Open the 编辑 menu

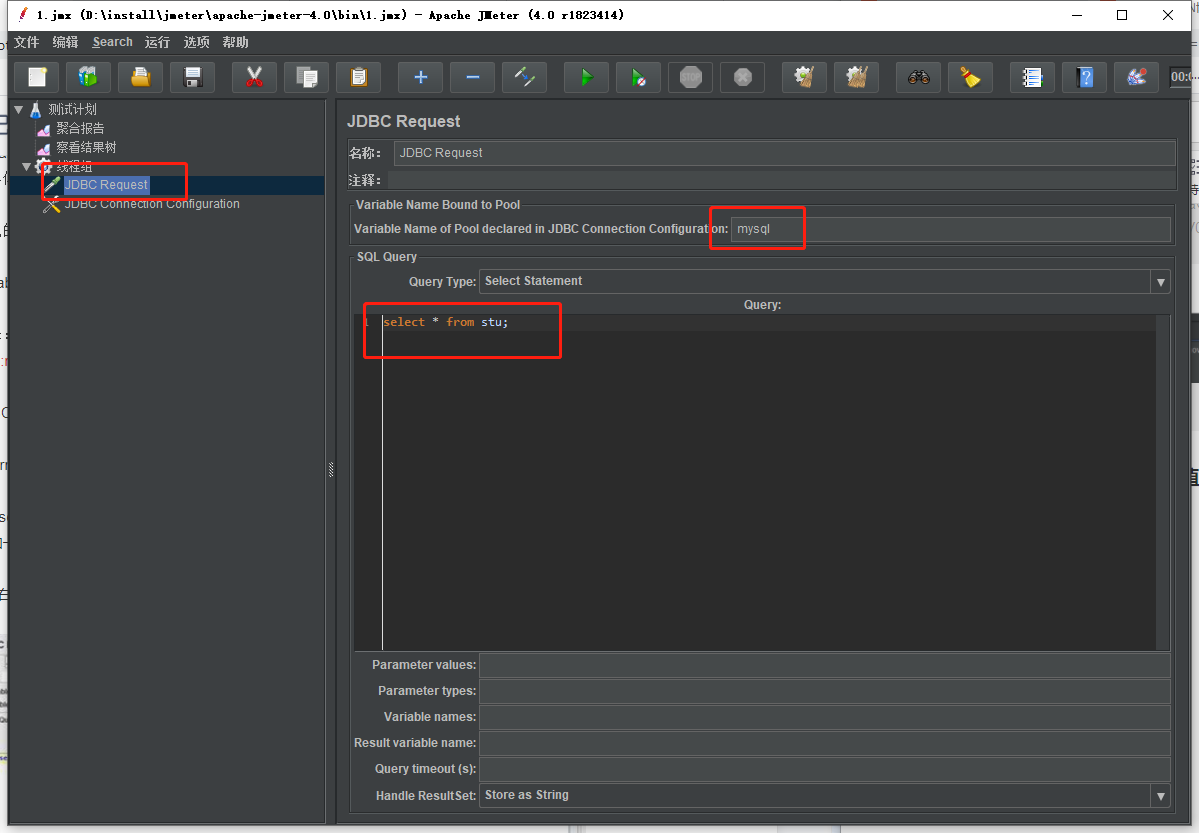click(65, 42)
